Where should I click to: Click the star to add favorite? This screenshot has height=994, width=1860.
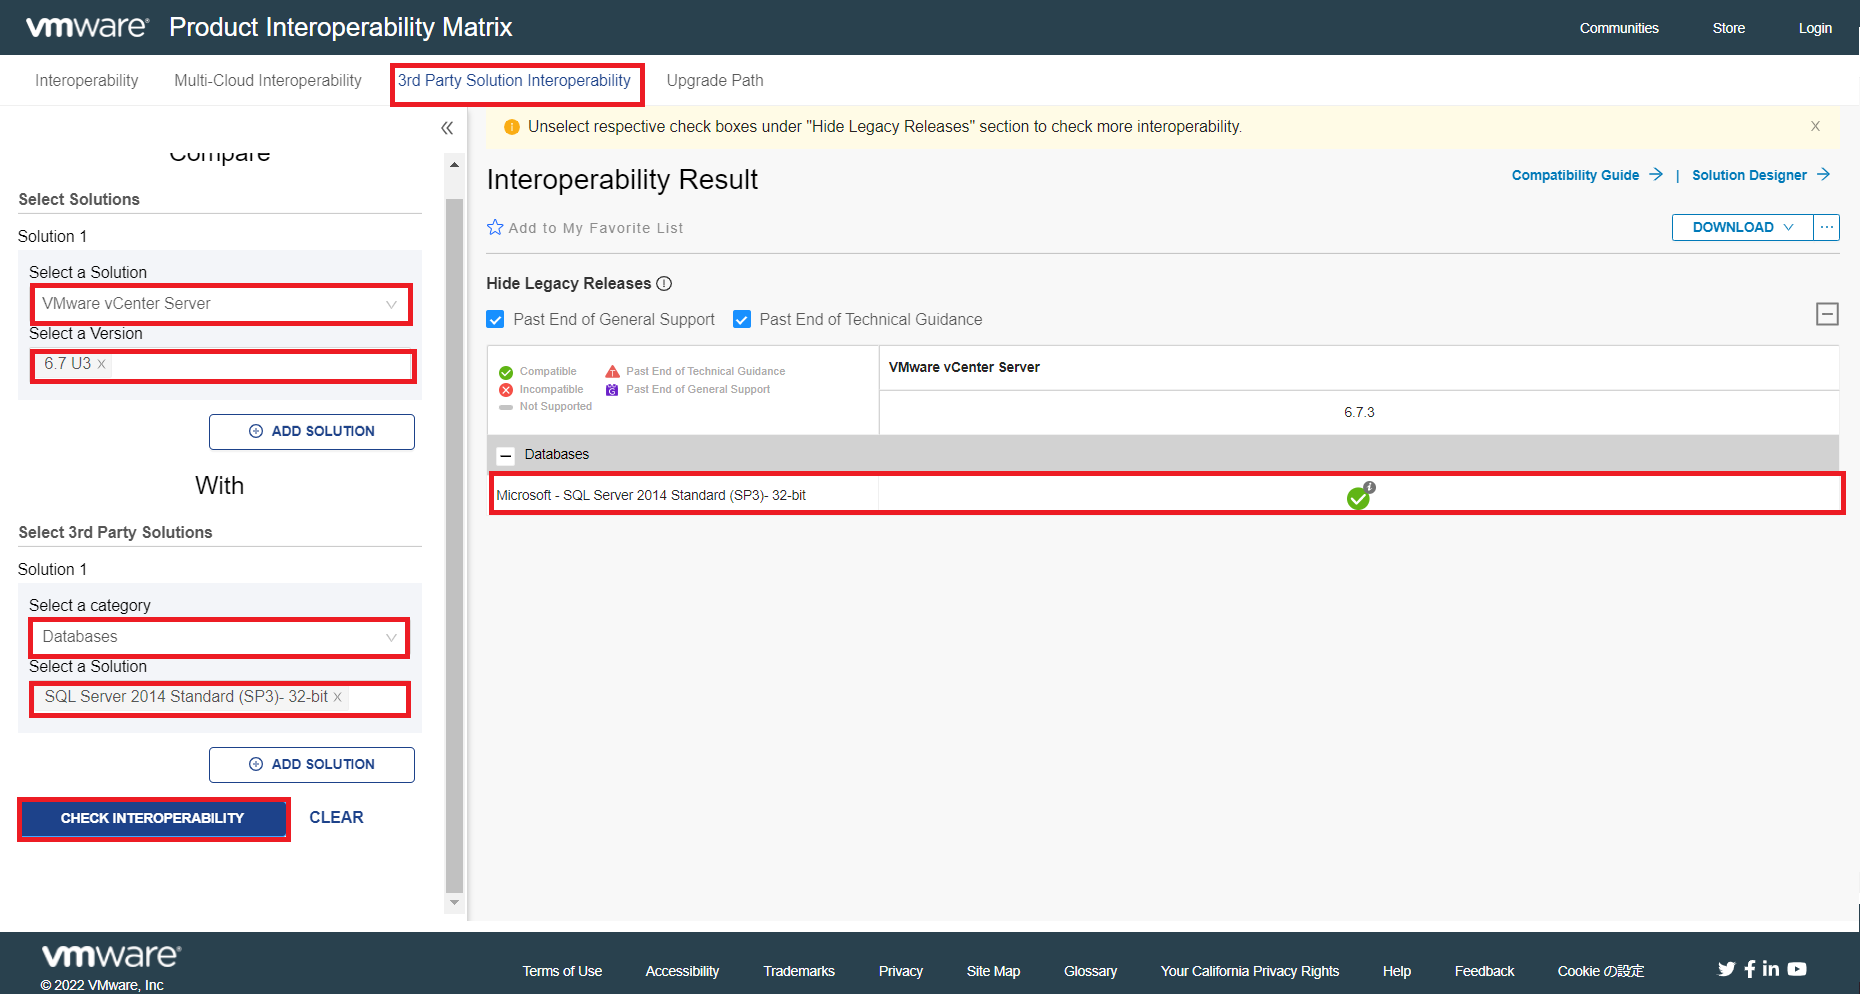point(495,227)
